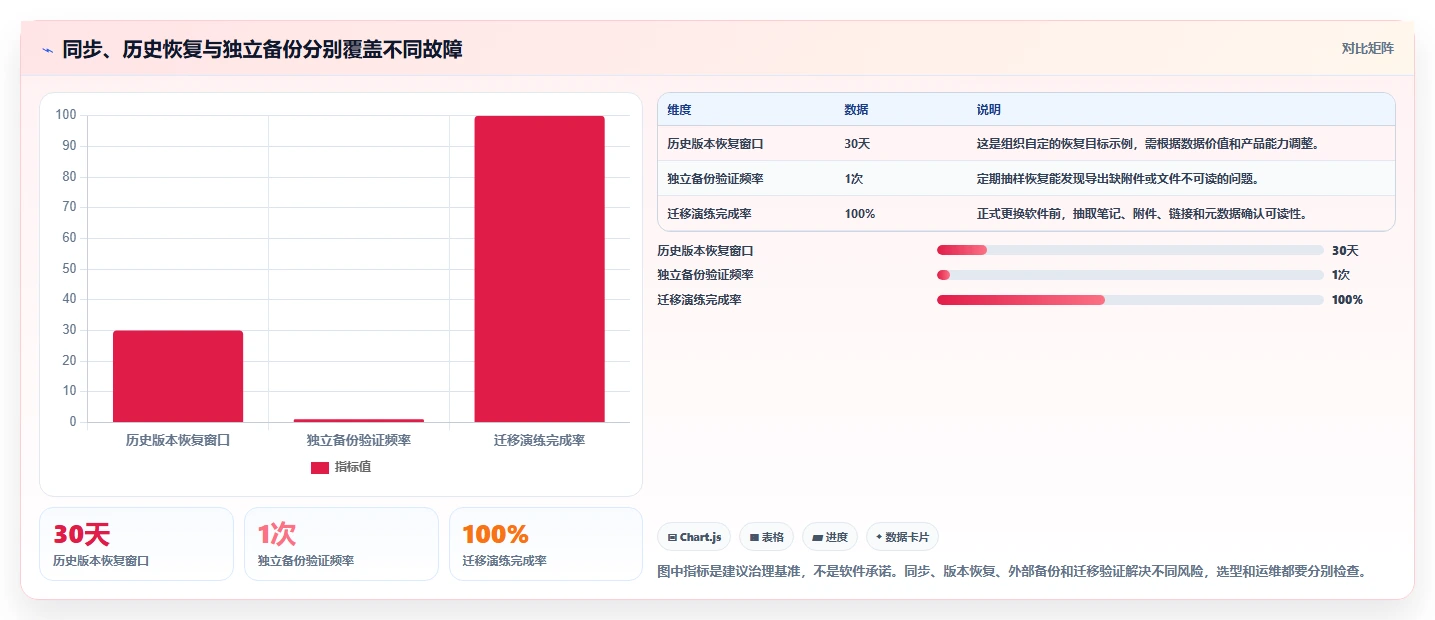1435x620 pixels.
Task: Click the 对比矩阵 label
Action: pyautogui.click(x=1367, y=48)
